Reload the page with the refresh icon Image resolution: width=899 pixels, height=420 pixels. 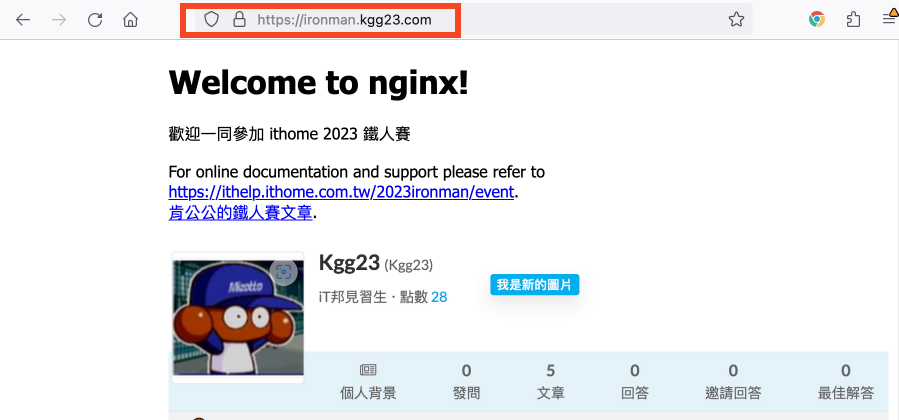click(95, 20)
